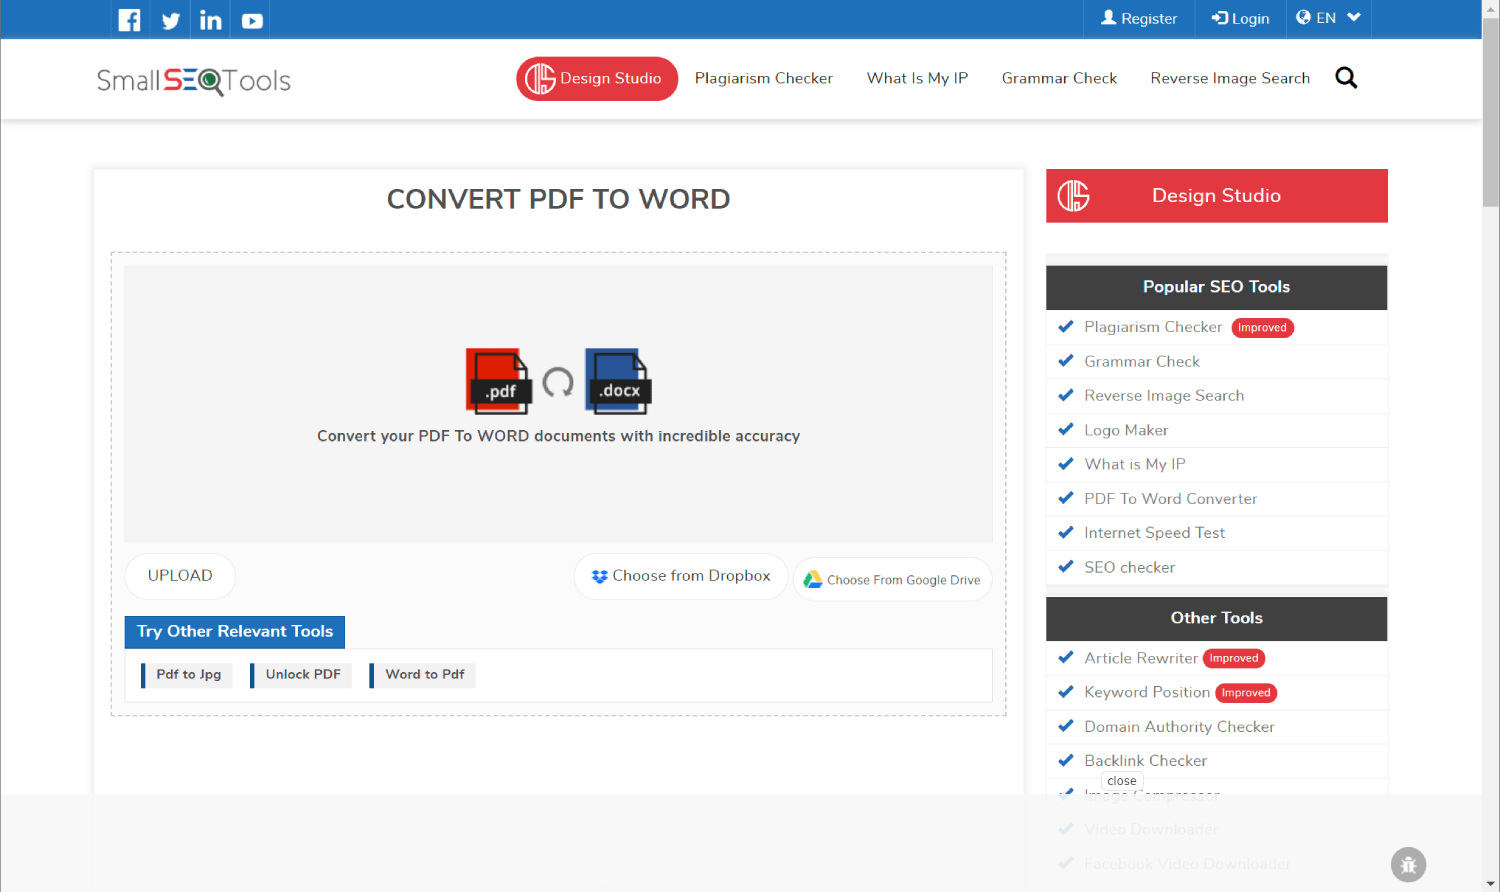Click the .pdf file icon
Image resolution: width=1500 pixels, height=892 pixels.
tap(498, 381)
